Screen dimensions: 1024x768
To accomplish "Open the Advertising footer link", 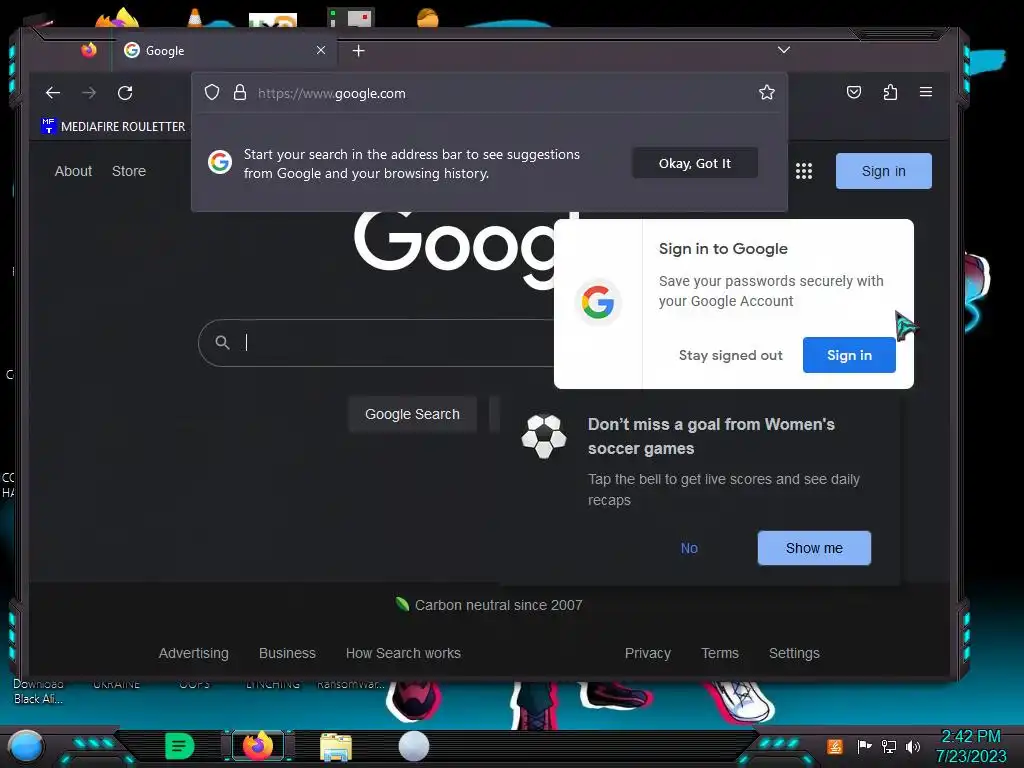I will coord(193,653).
